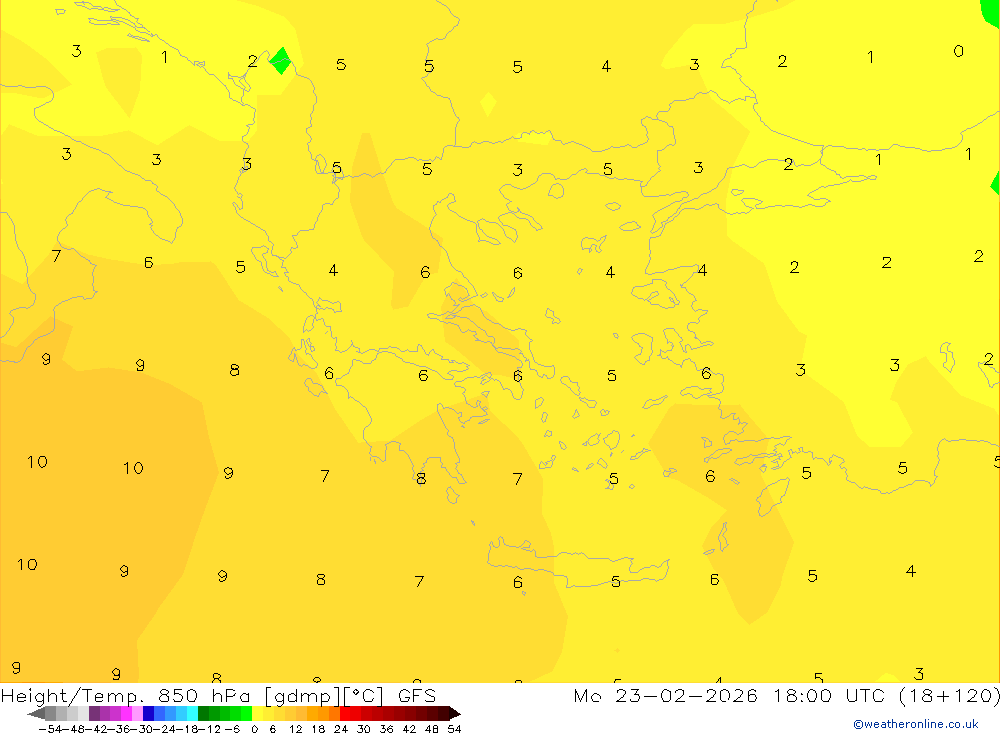Screen dimensions: 1000x733
Task: Click the right arrow tip of the color scale
Action: pos(455,713)
